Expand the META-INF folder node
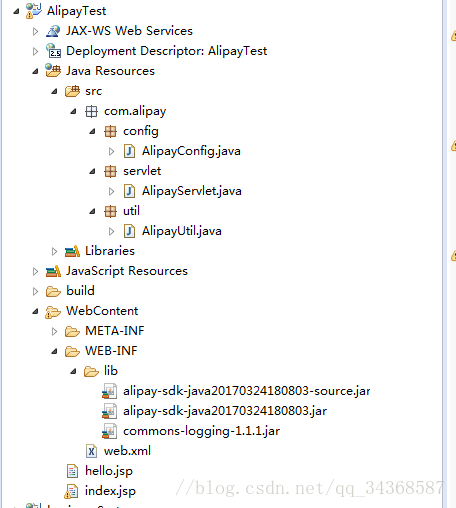The image size is (456, 508). pyautogui.click(x=54, y=331)
